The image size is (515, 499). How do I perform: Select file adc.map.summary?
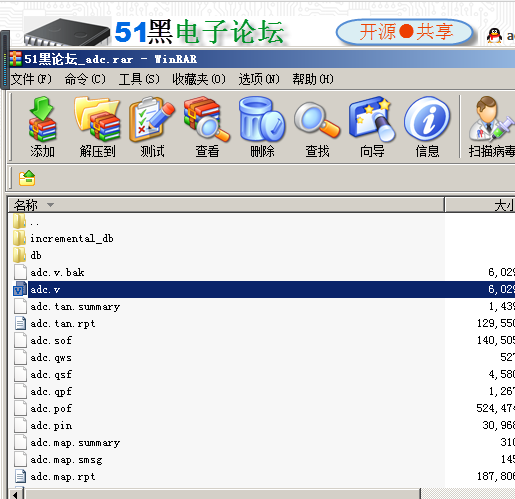click(75, 442)
